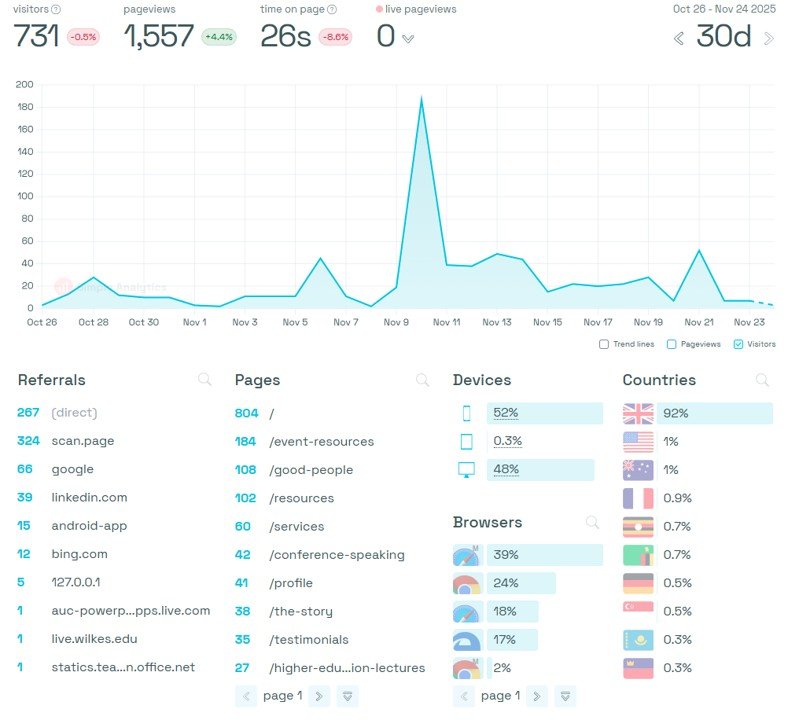This screenshot has height=720, width=788.
Task: Select the desktop monitor device icon
Action: pyautogui.click(x=466, y=470)
